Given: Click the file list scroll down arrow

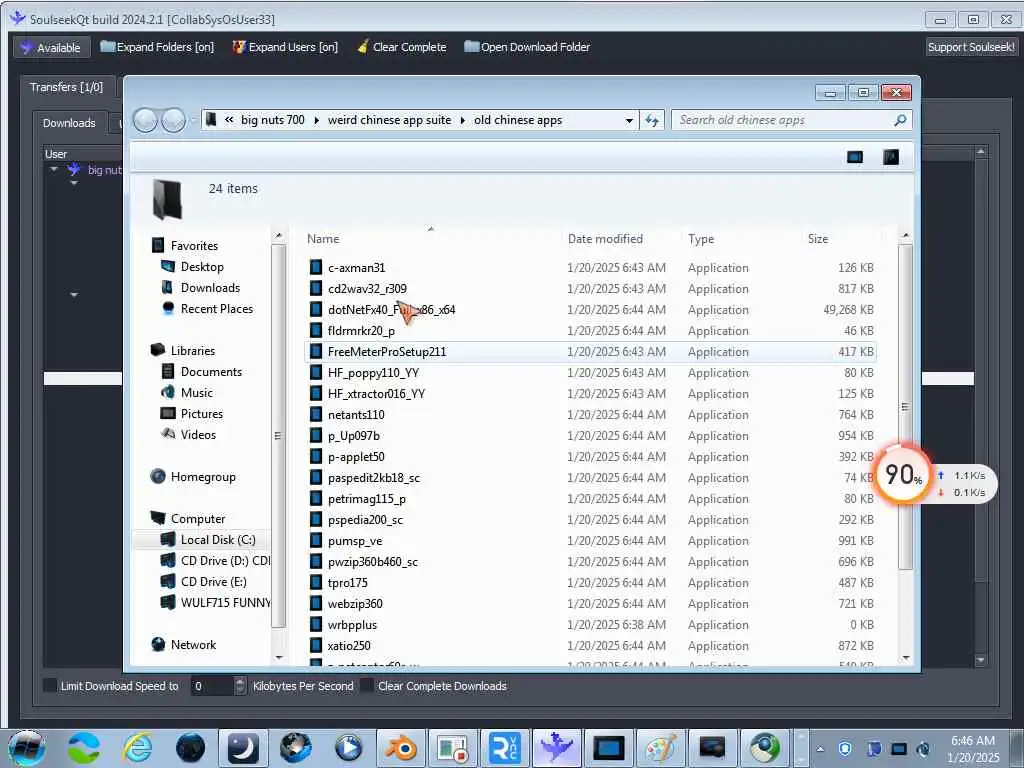Looking at the screenshot, I should [905, 658].
